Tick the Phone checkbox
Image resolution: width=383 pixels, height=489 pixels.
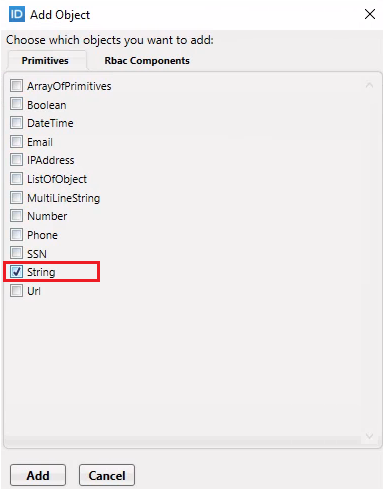pos(16,235)
